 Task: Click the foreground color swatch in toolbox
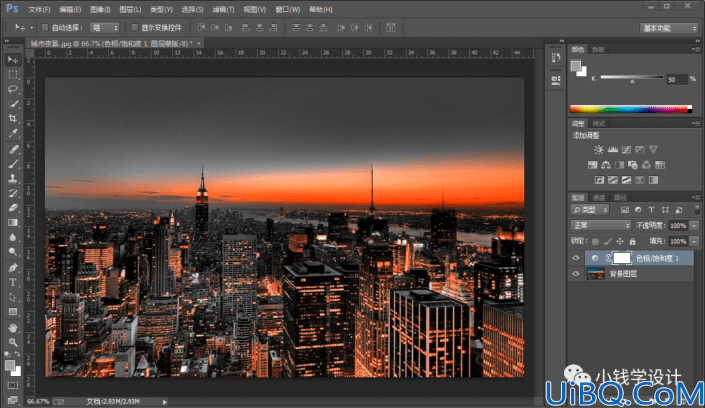9,366
